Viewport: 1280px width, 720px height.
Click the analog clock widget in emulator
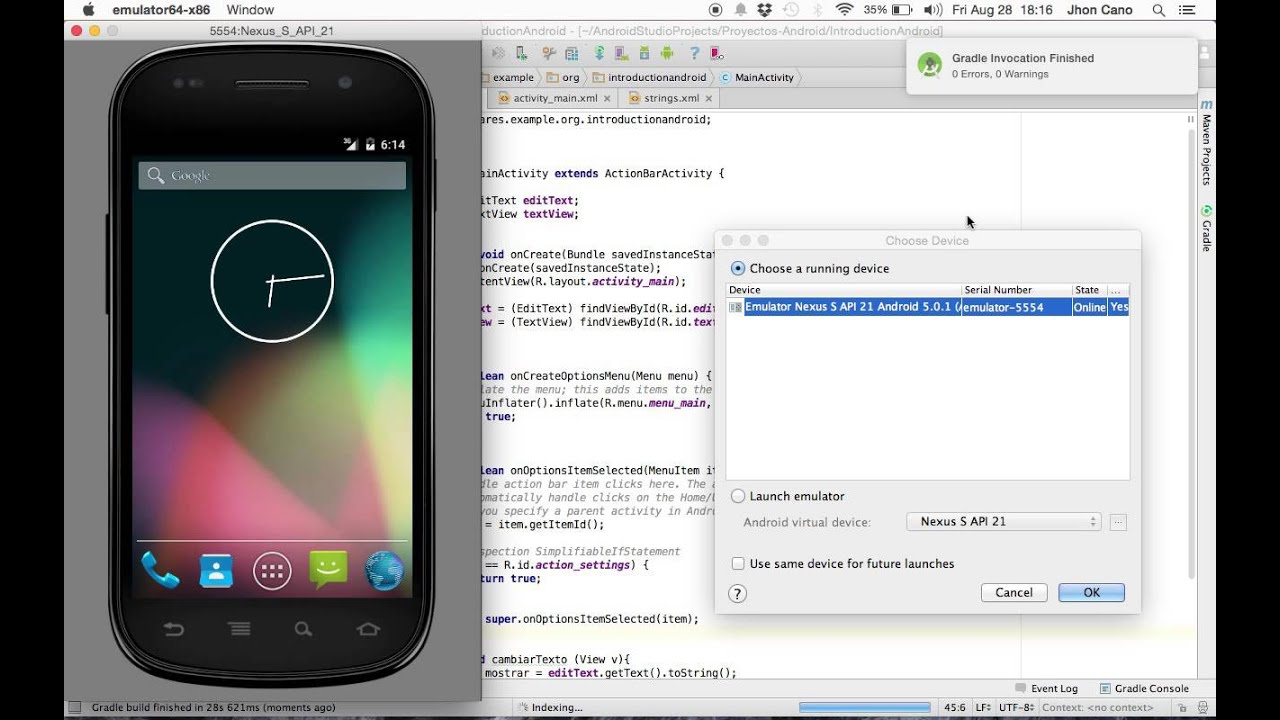[272, 281]
